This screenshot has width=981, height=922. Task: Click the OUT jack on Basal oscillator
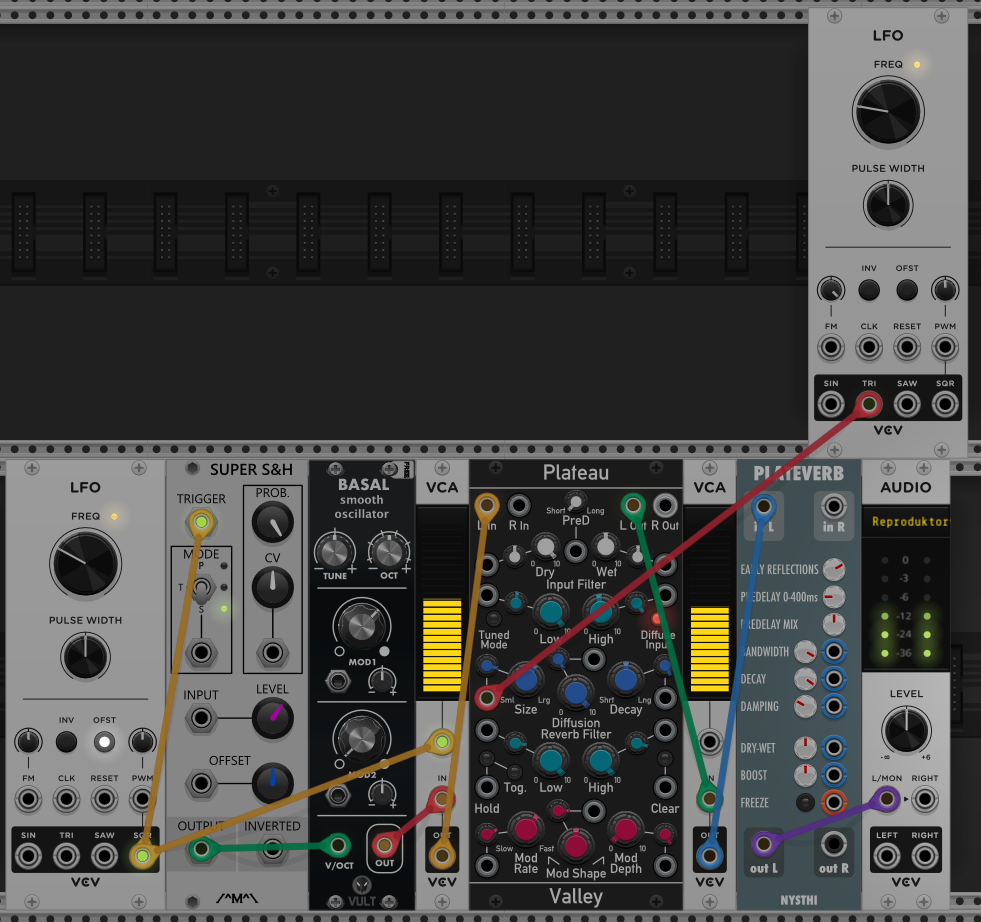[384, 846]
